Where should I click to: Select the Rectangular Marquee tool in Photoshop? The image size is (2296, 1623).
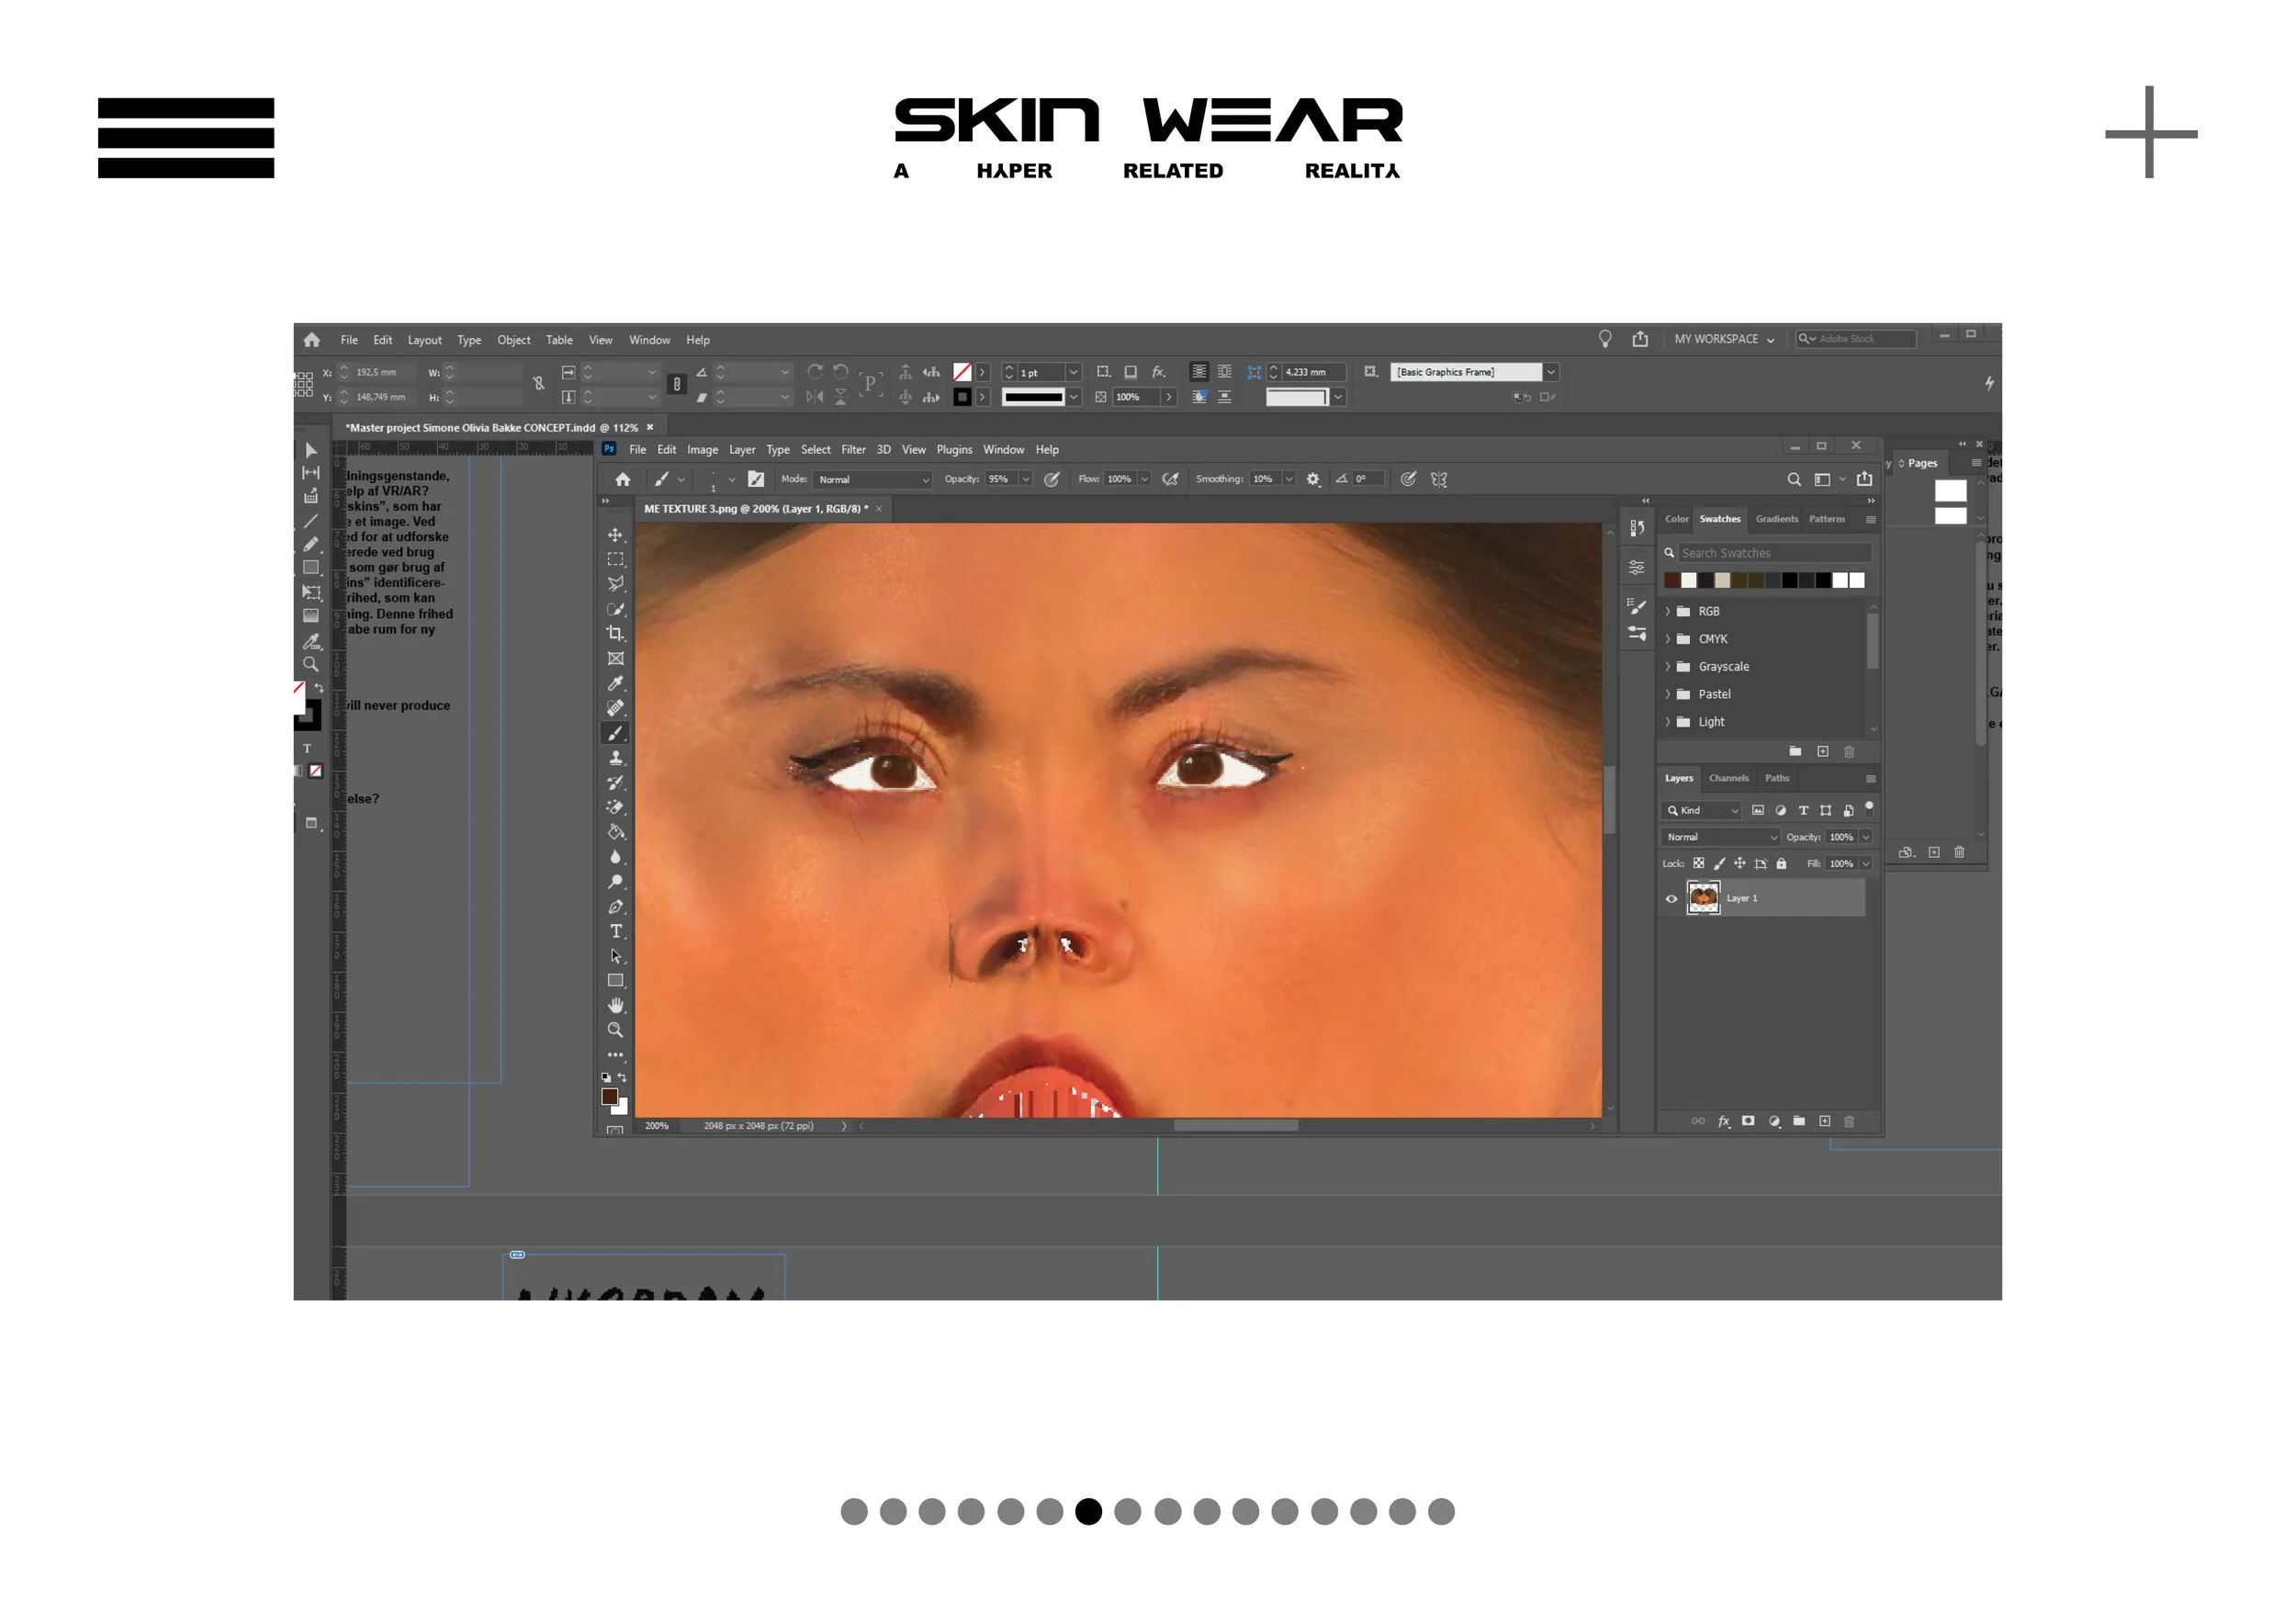[x=615, y=560]
